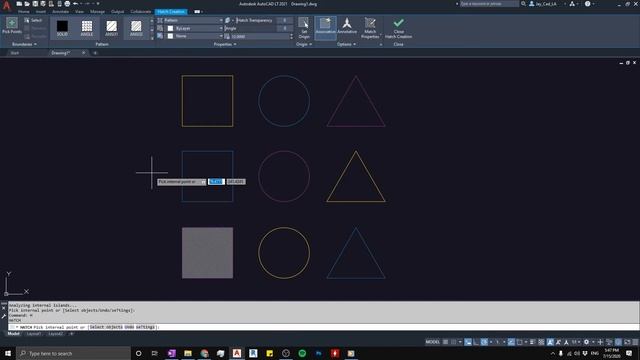Screen dimensions: 640x360
Task: Switch to the Start file tab
Action: (x=15, y=53)
